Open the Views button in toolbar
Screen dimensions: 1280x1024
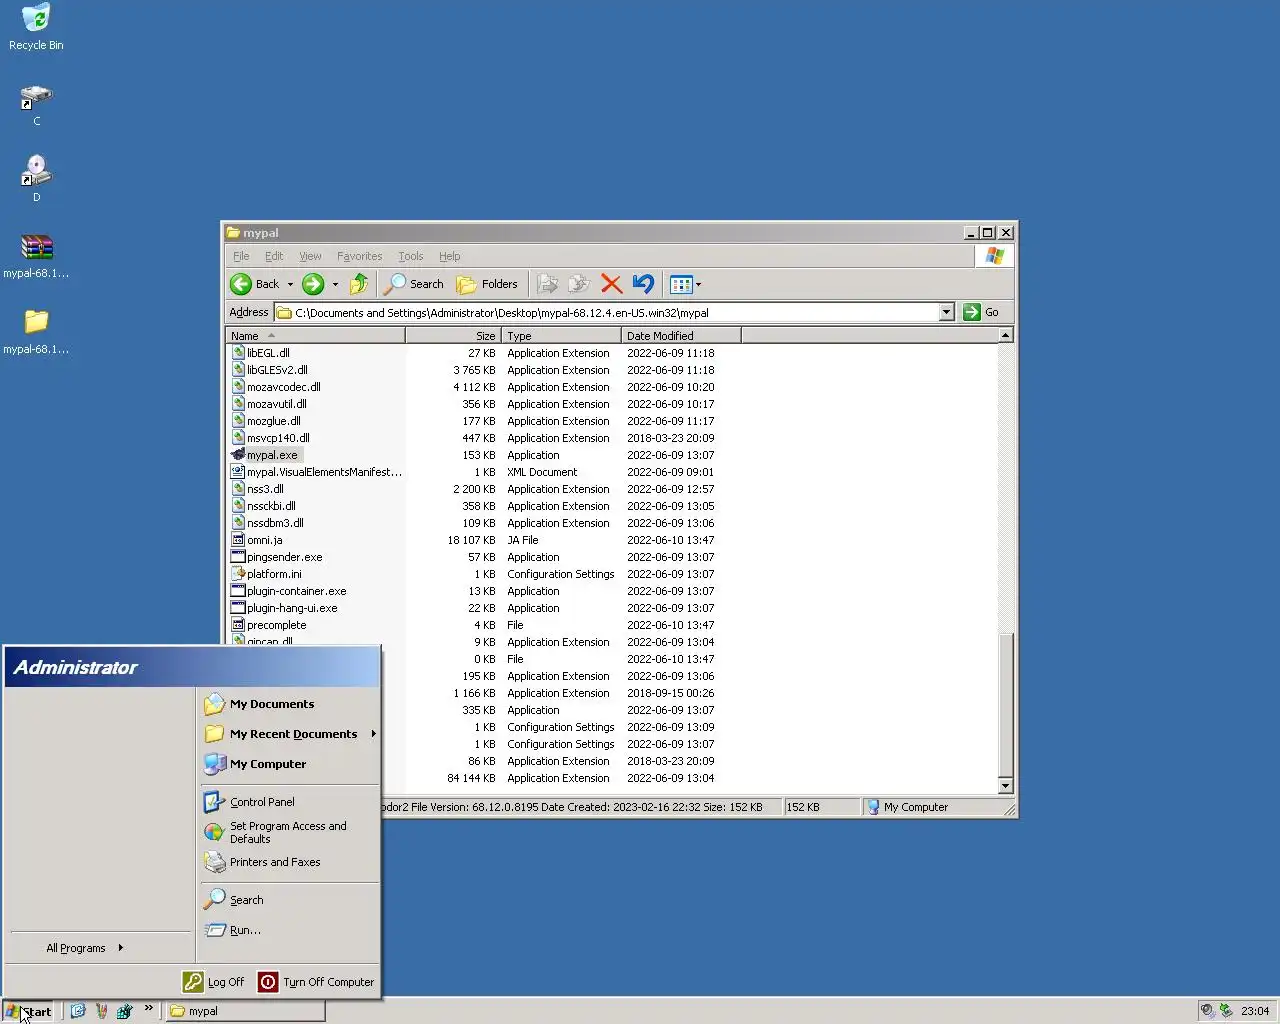[681, 284]
